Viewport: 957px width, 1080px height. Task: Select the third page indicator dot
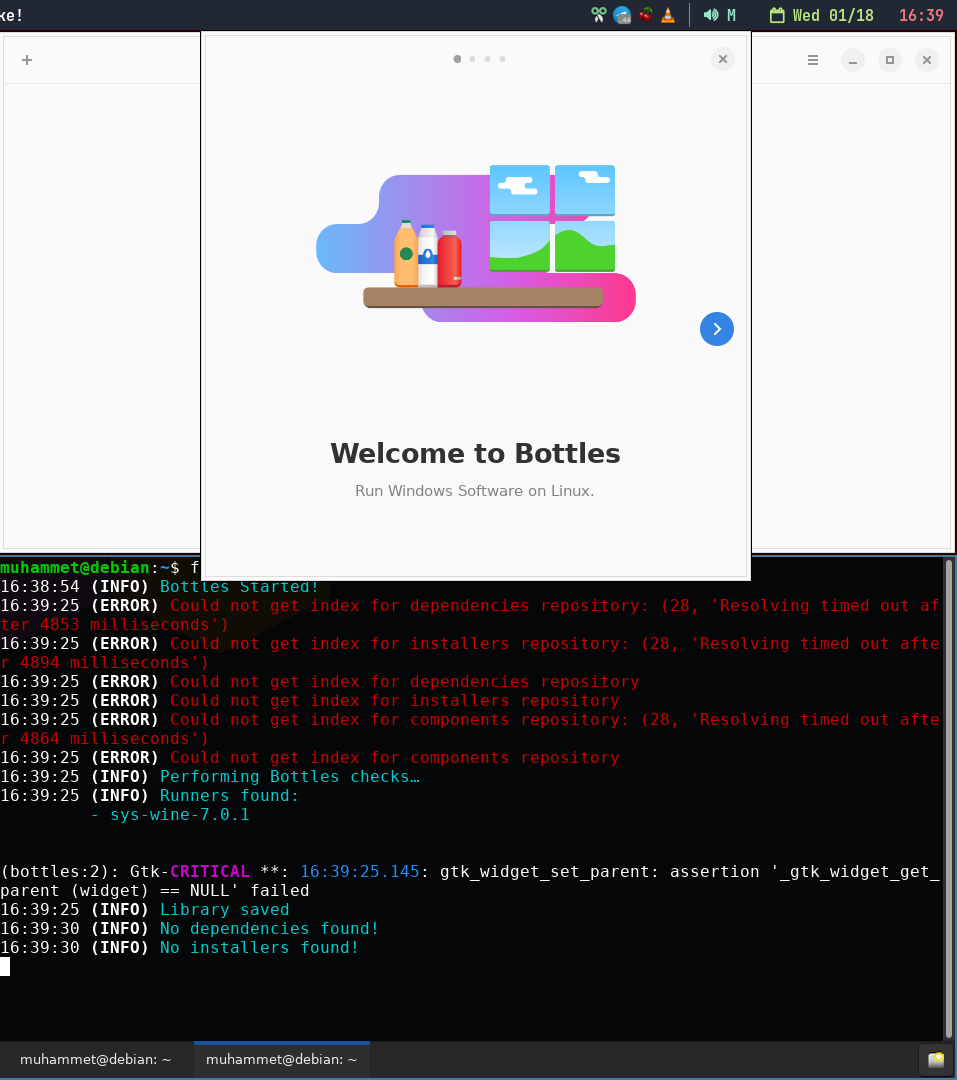click(x=487, y=59)
